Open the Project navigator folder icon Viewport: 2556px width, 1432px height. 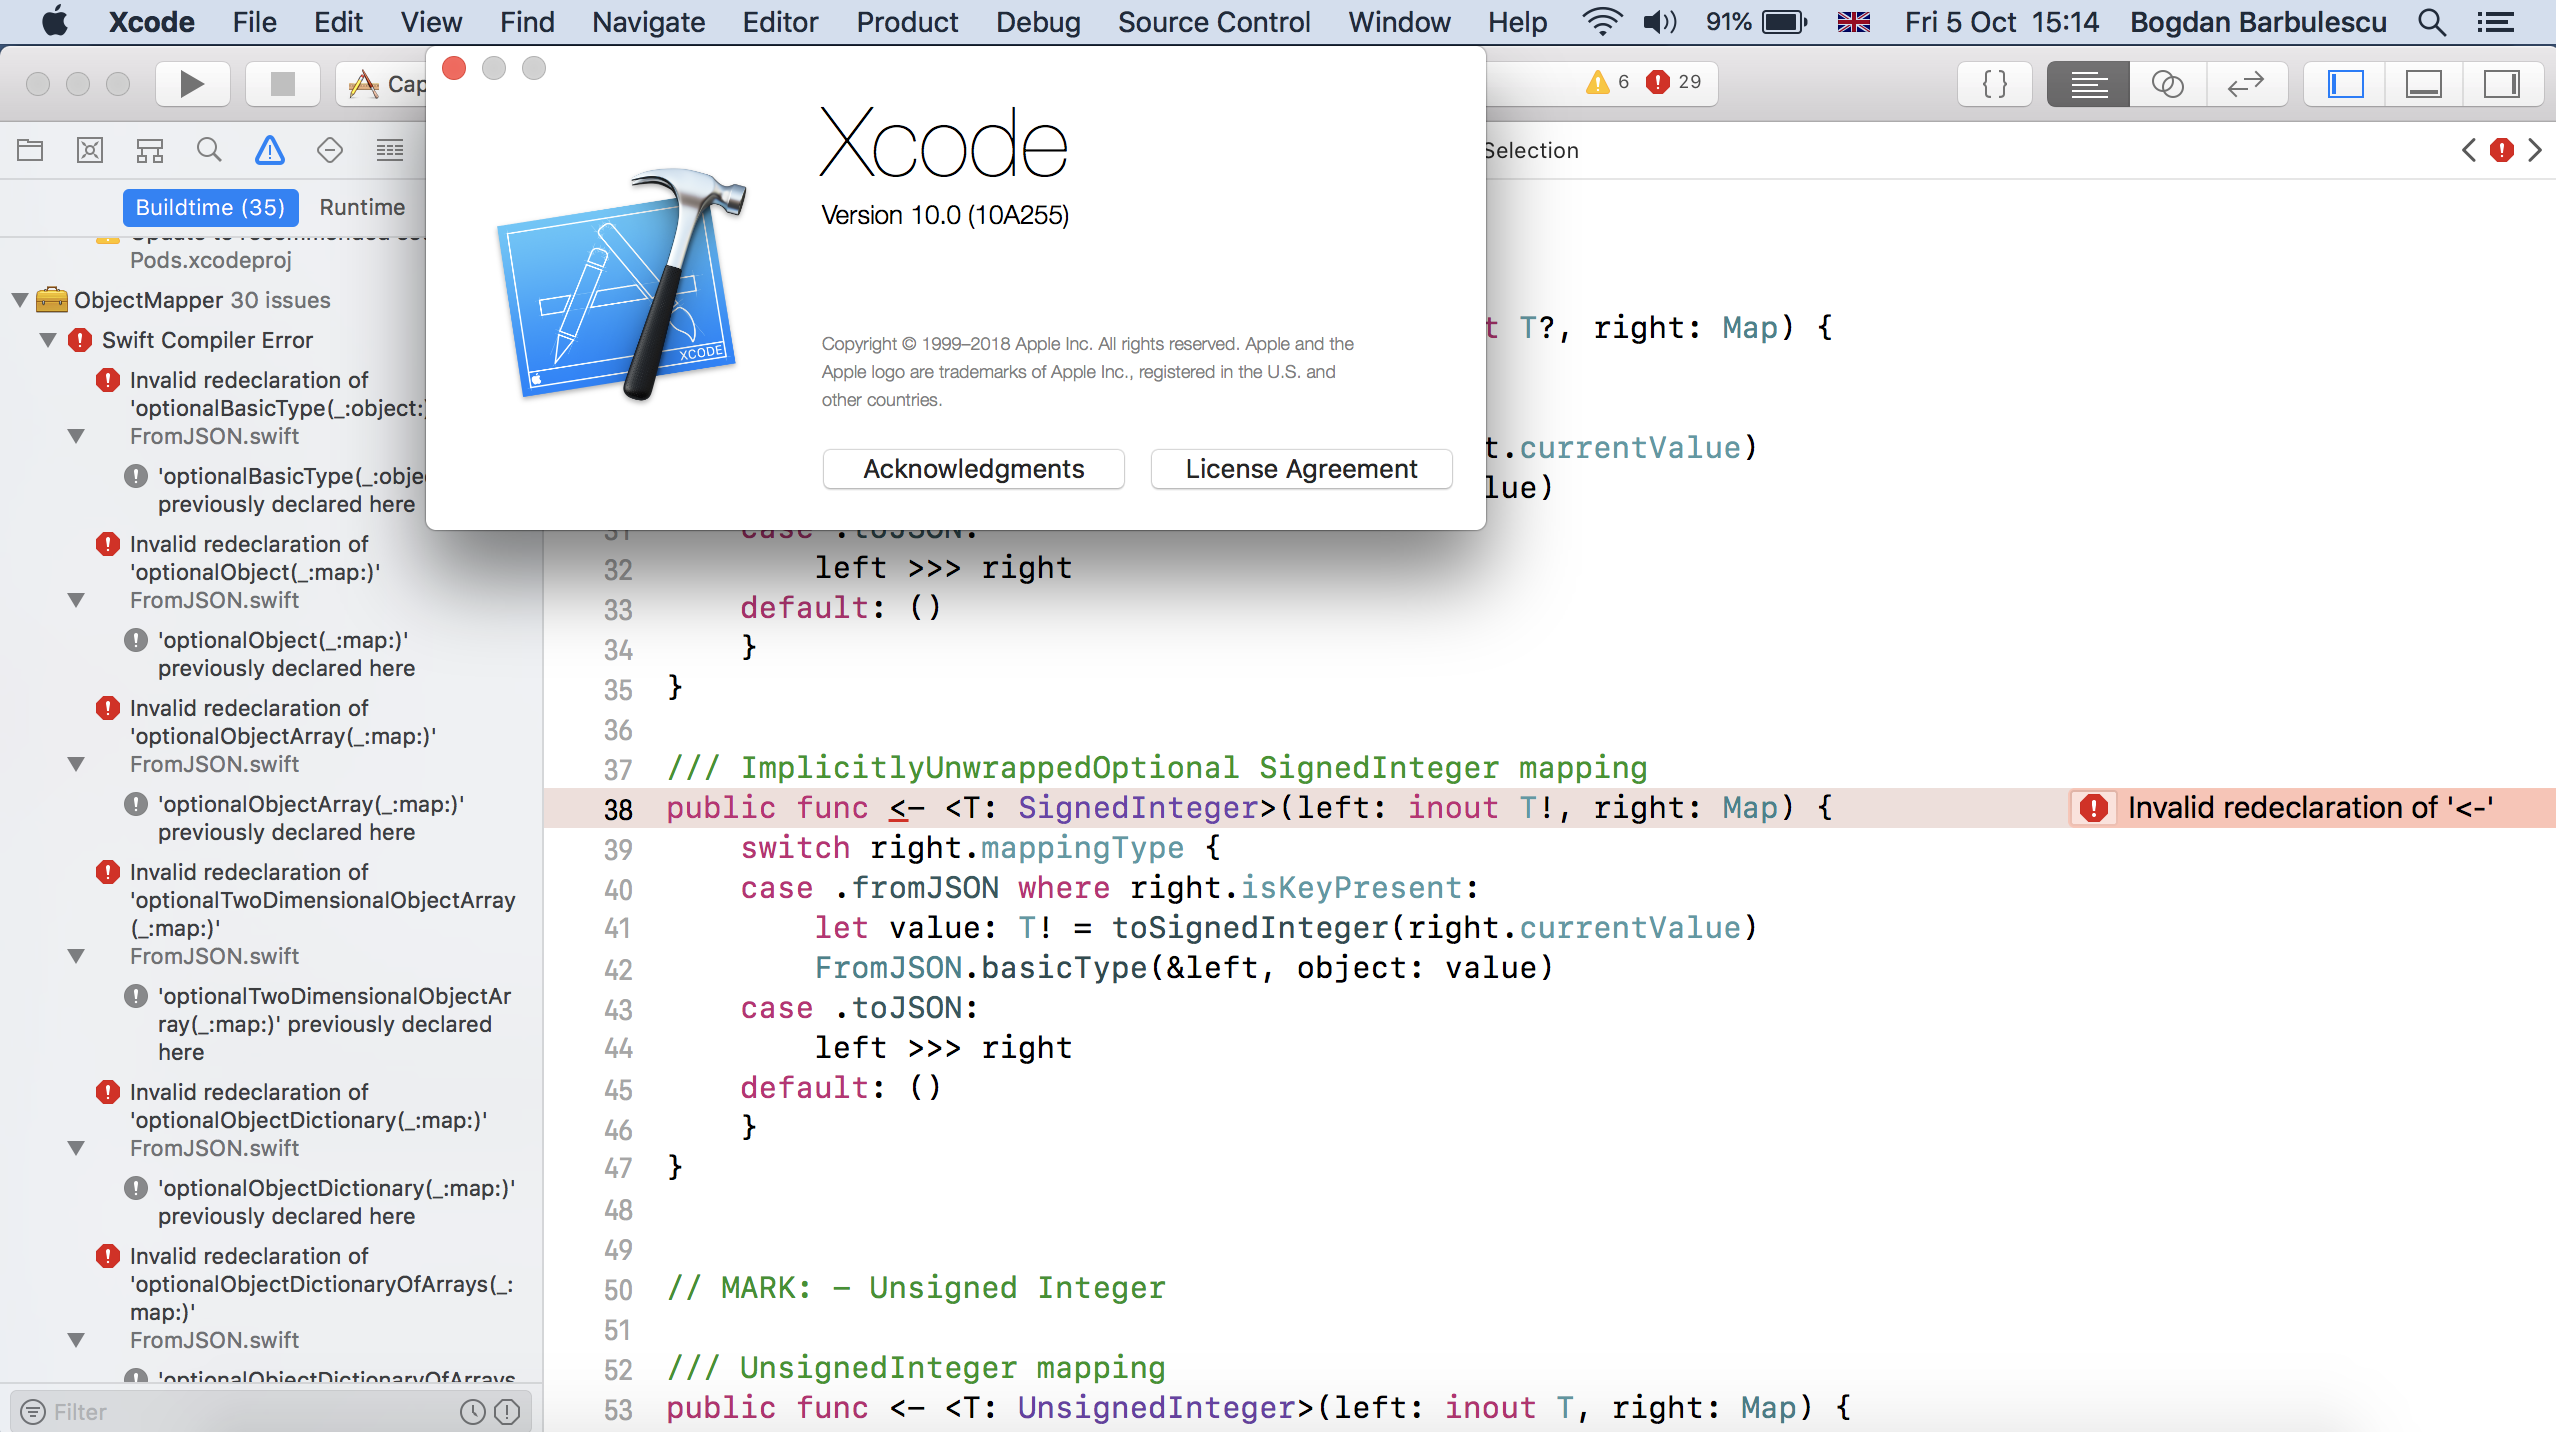[x=30, y=151]
